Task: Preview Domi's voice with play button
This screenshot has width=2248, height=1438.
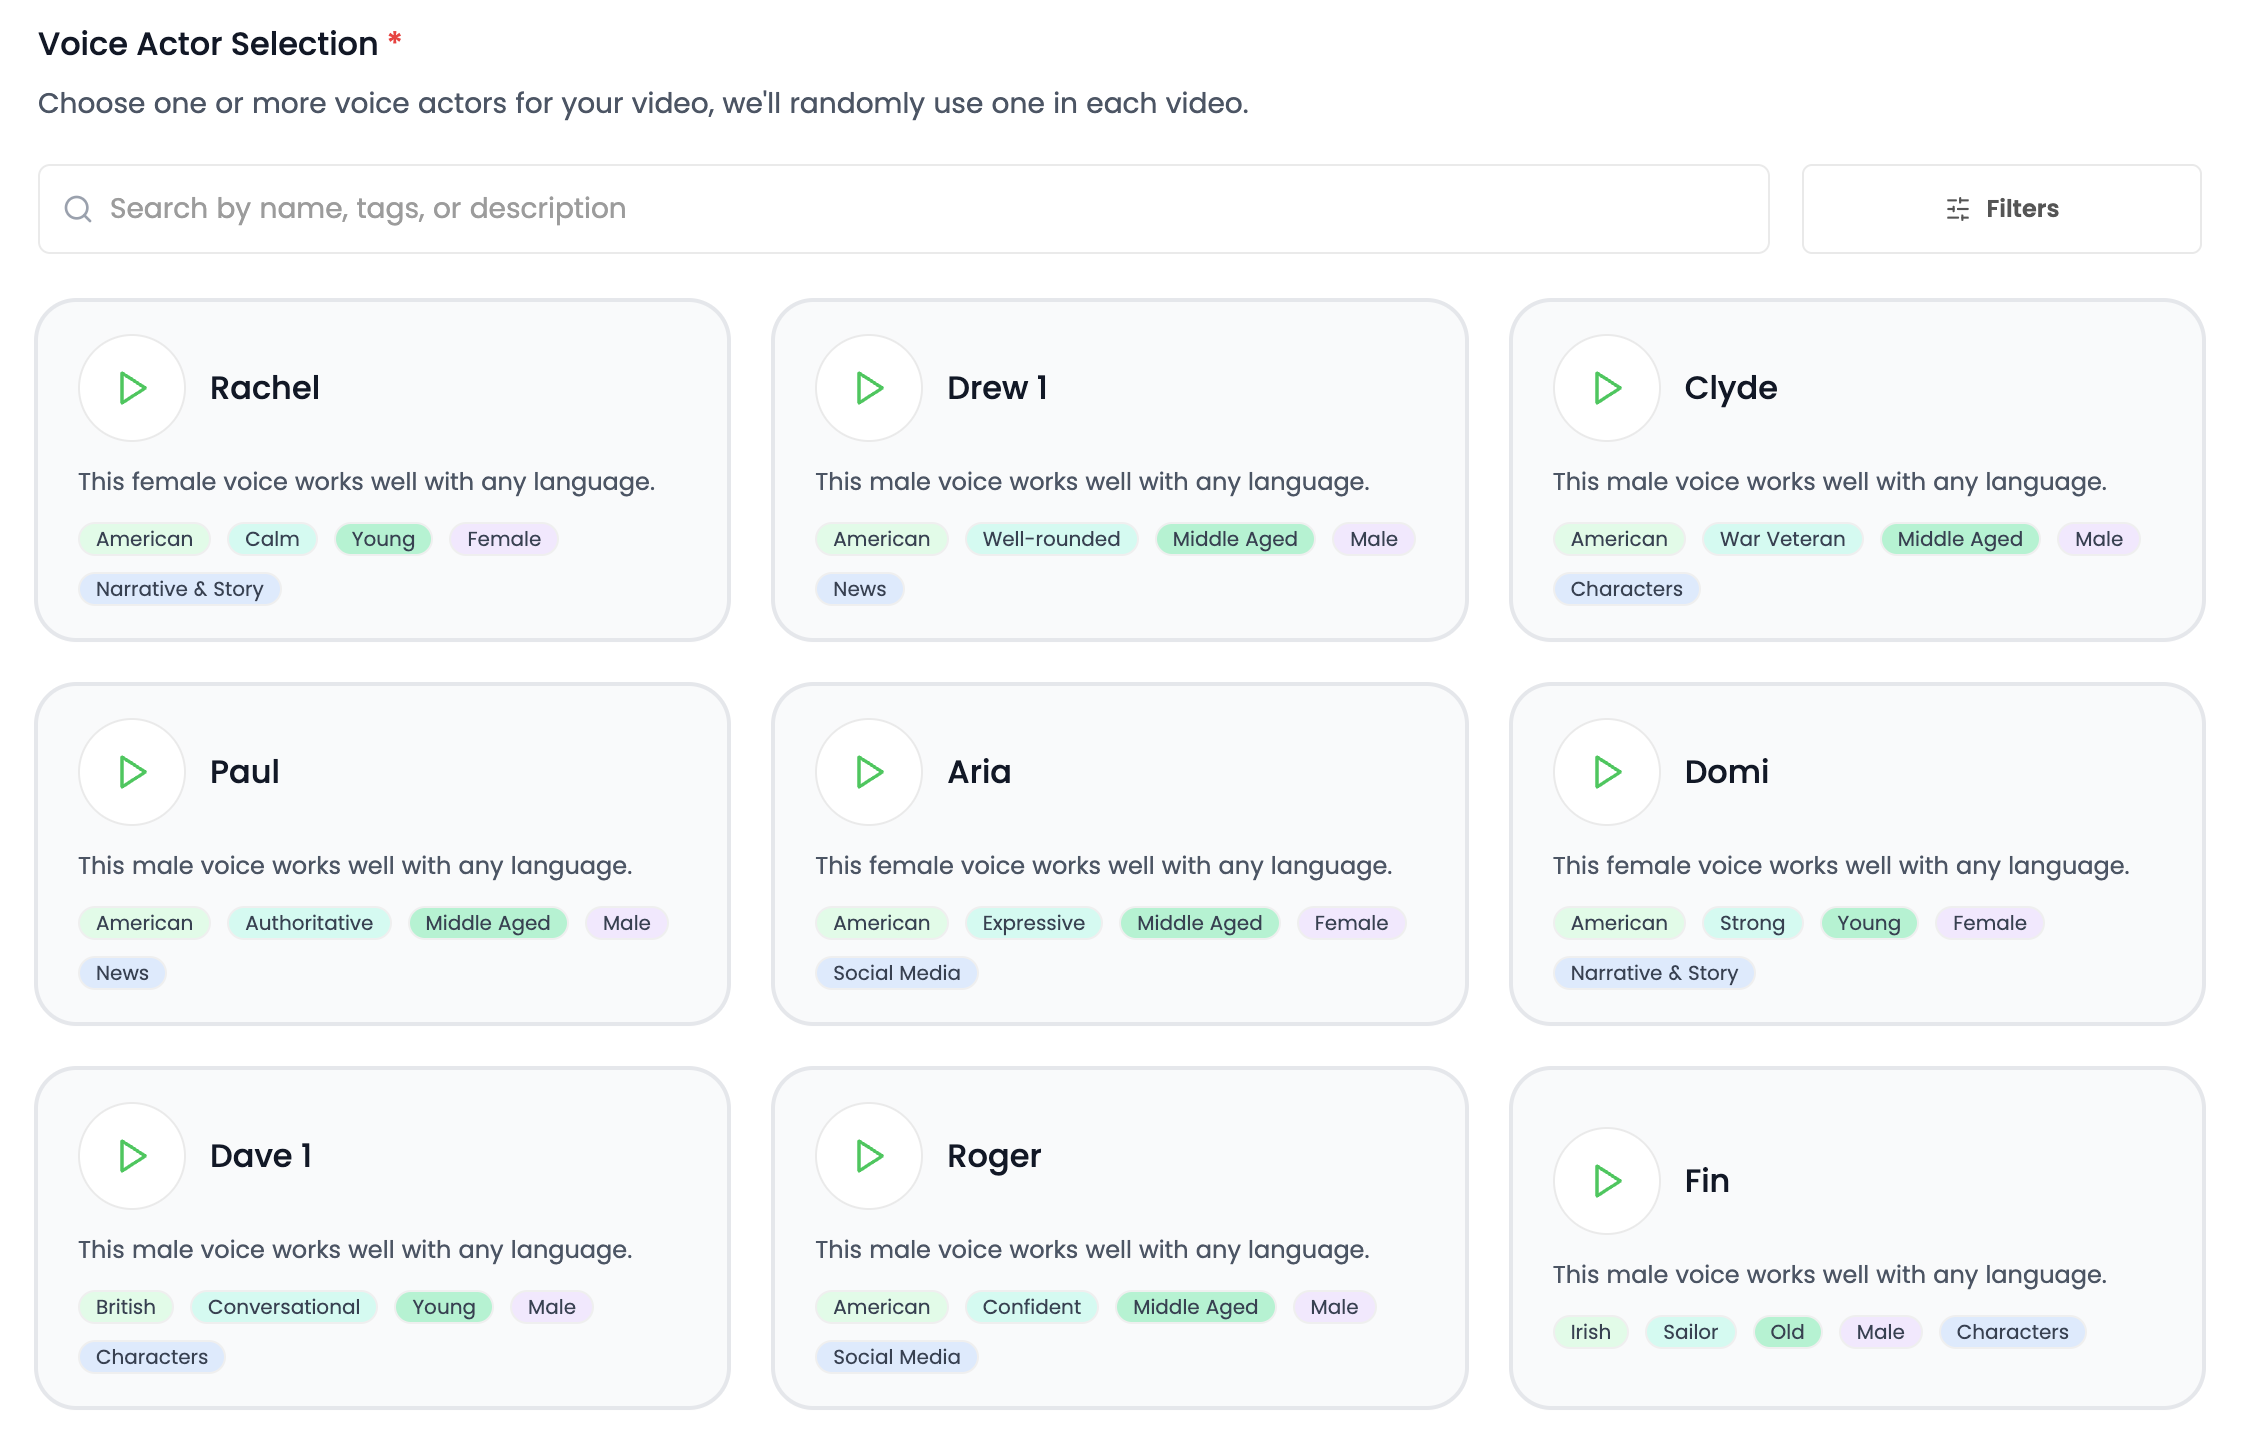Action: point(1606,772)
